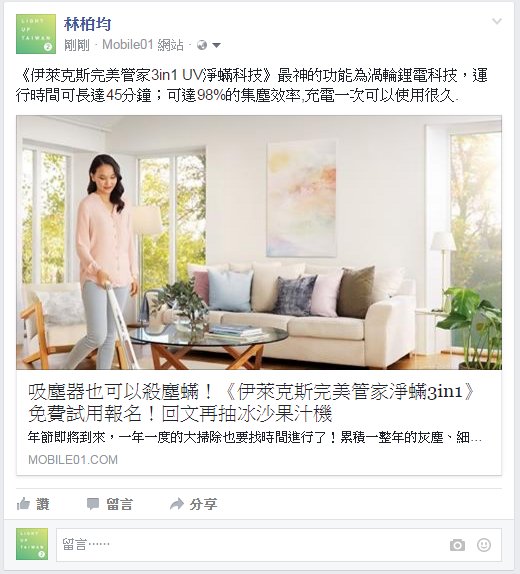Open the Light Up Taiwan profile picture
Screen dimensions: 520x574
point(36,34)
